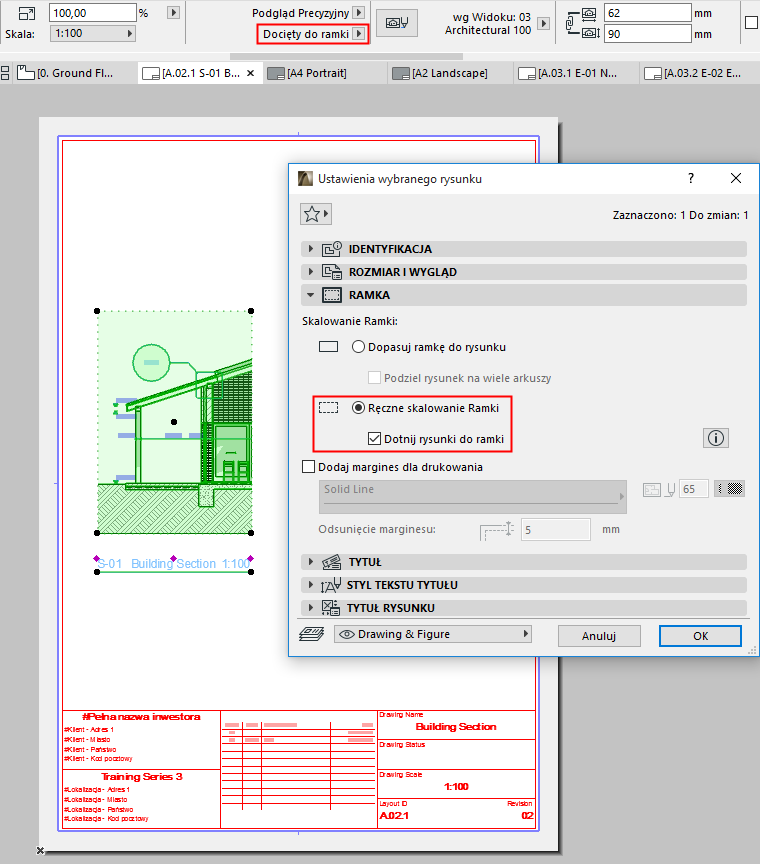
Task: Click the STYL TEKSTU TYTUŁU icon
Action: click(331, 585)
